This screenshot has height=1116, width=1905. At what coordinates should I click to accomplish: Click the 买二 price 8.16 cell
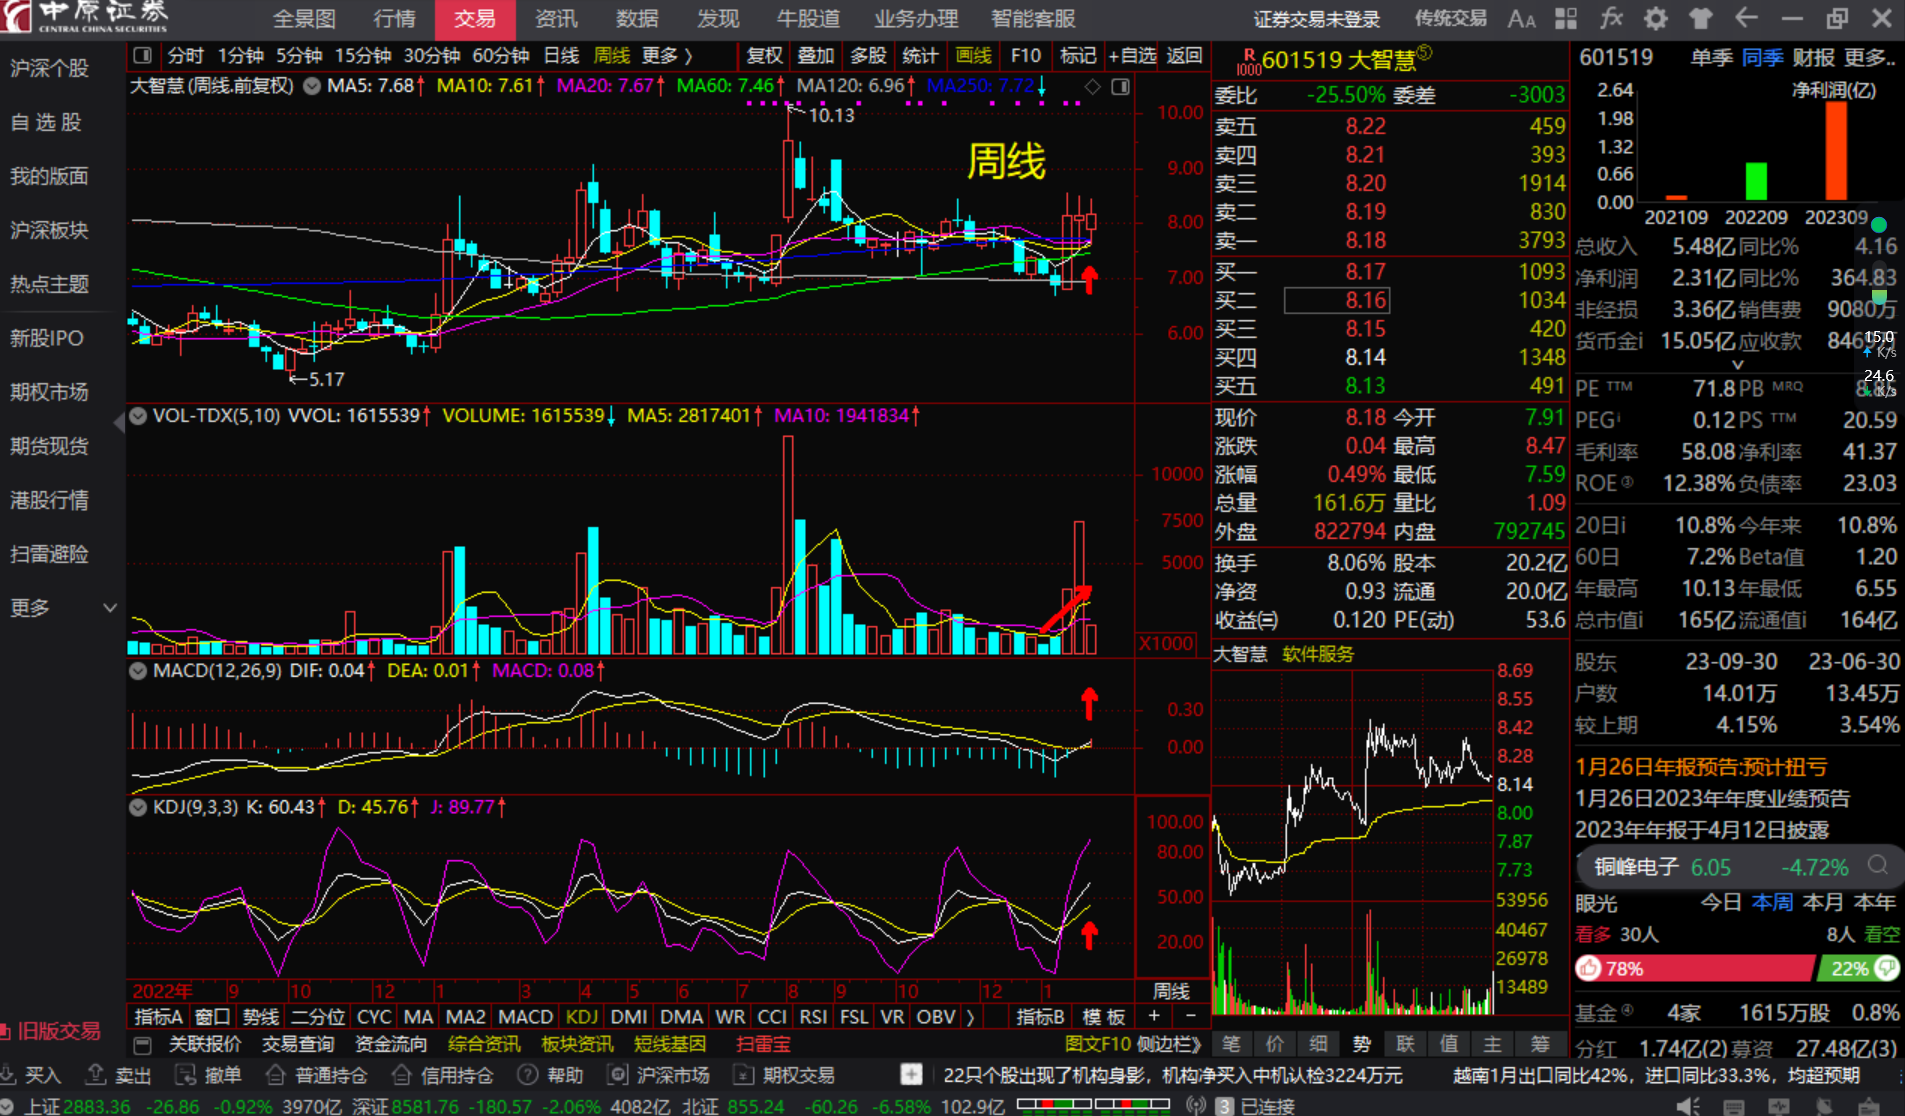tap(1337, 300)
